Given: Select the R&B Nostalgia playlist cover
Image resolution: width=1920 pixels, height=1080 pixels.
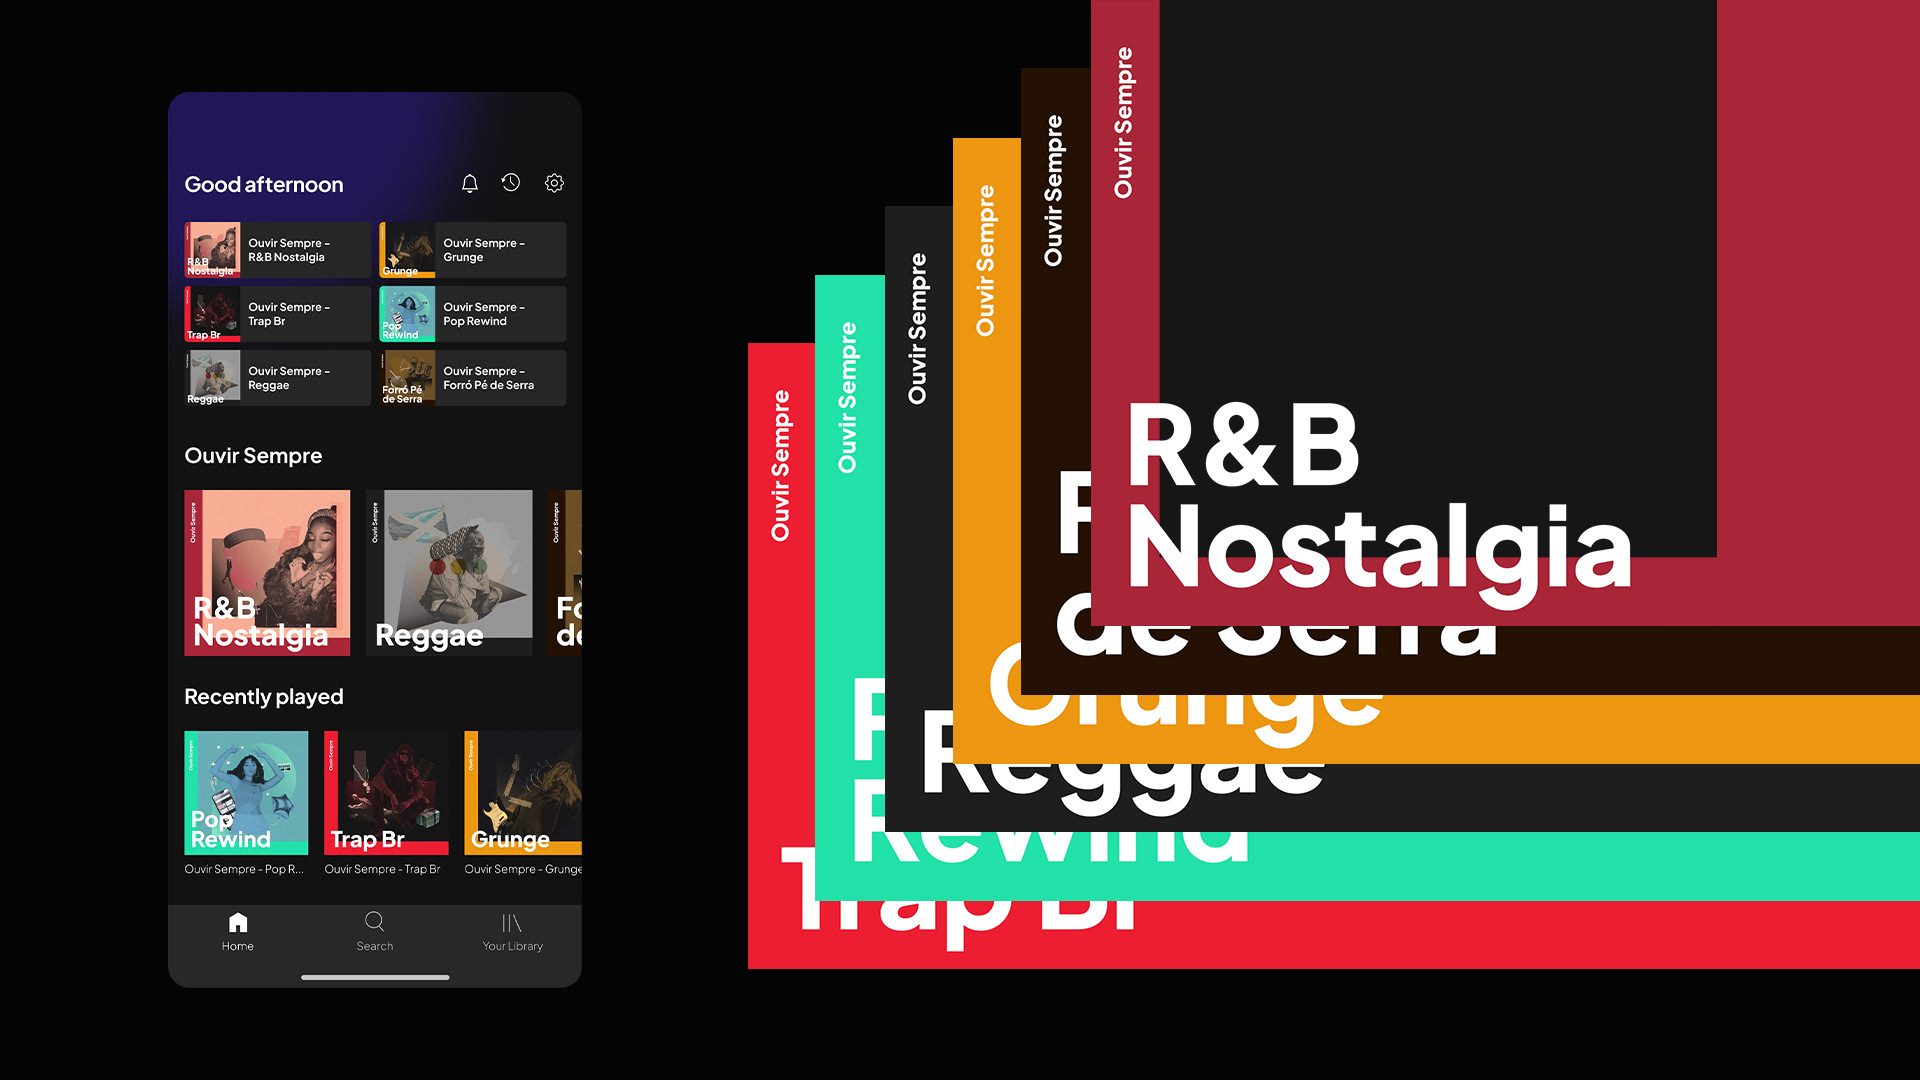Looking at the screenshot, I should [x=267, y=573].
